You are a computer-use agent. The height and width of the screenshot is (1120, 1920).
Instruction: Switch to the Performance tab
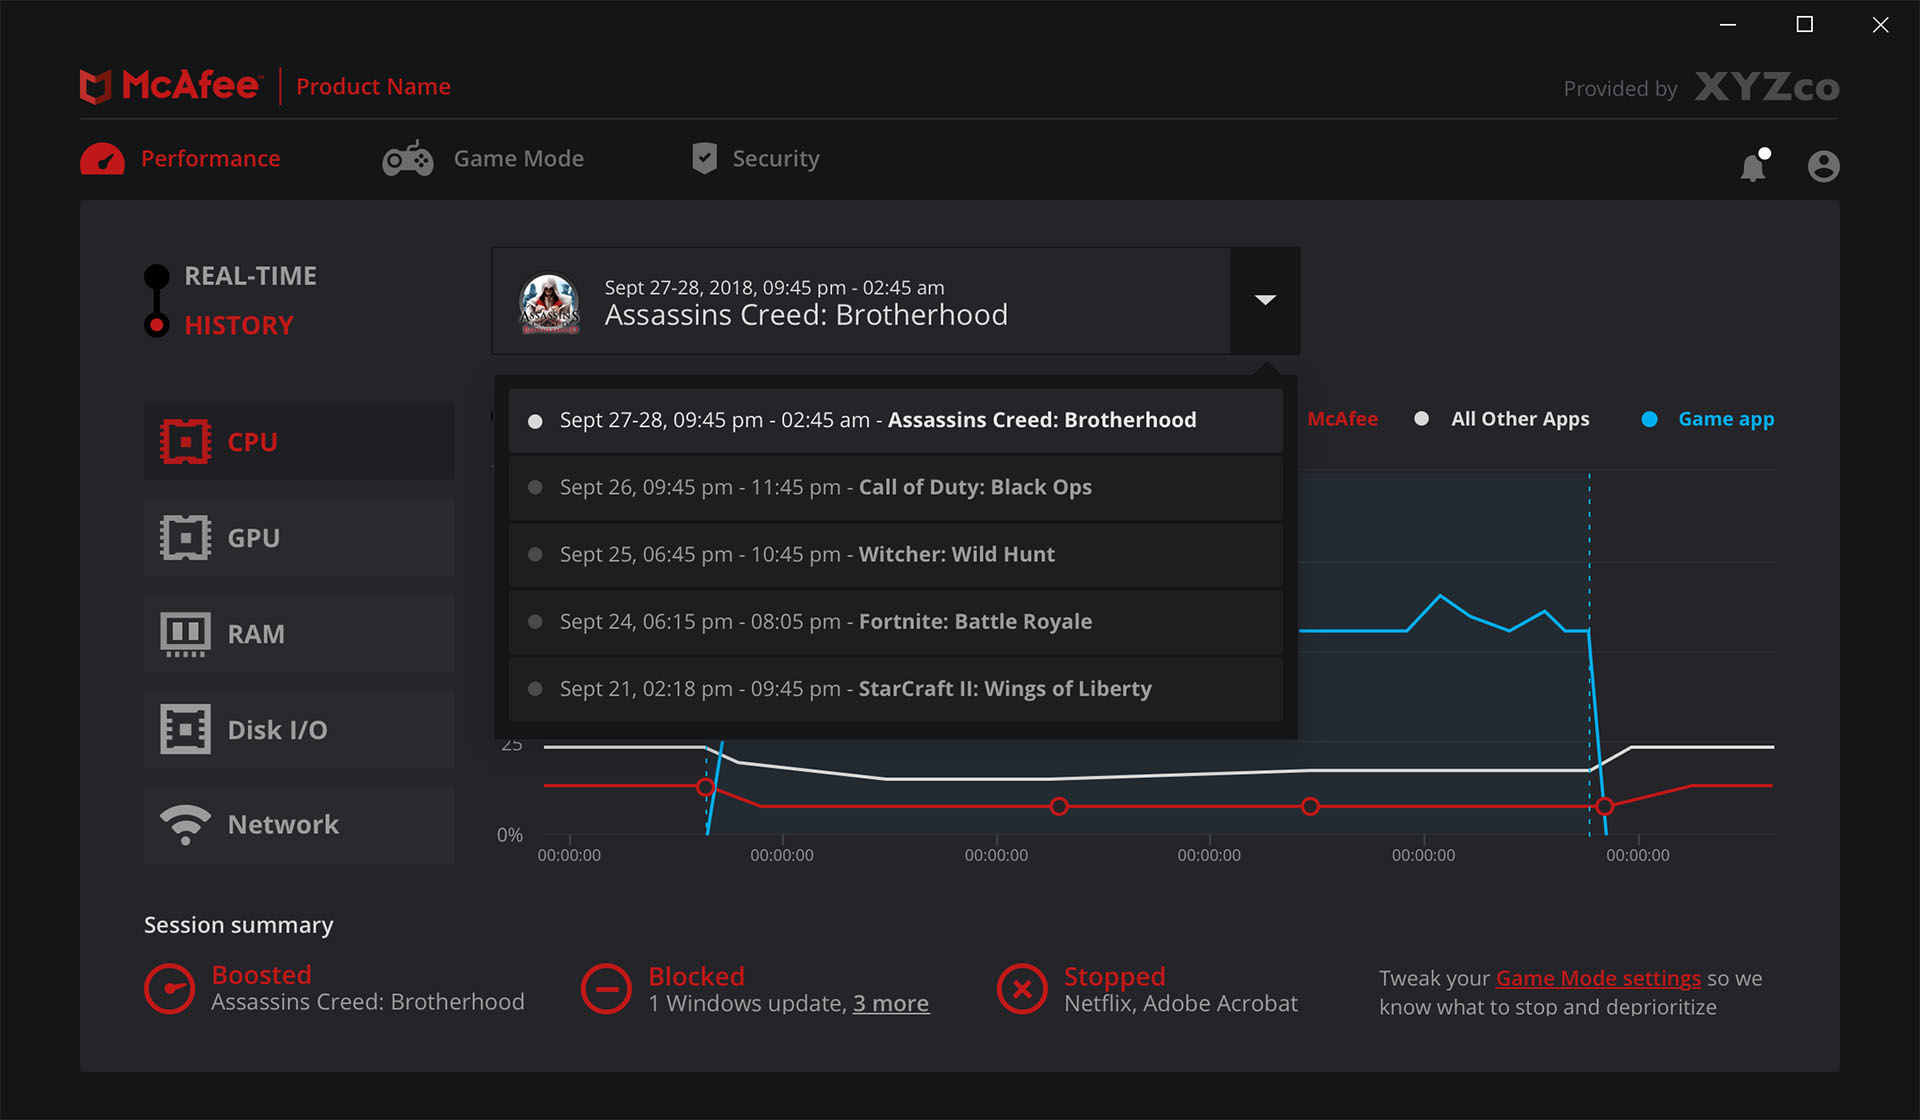point(181,159)
